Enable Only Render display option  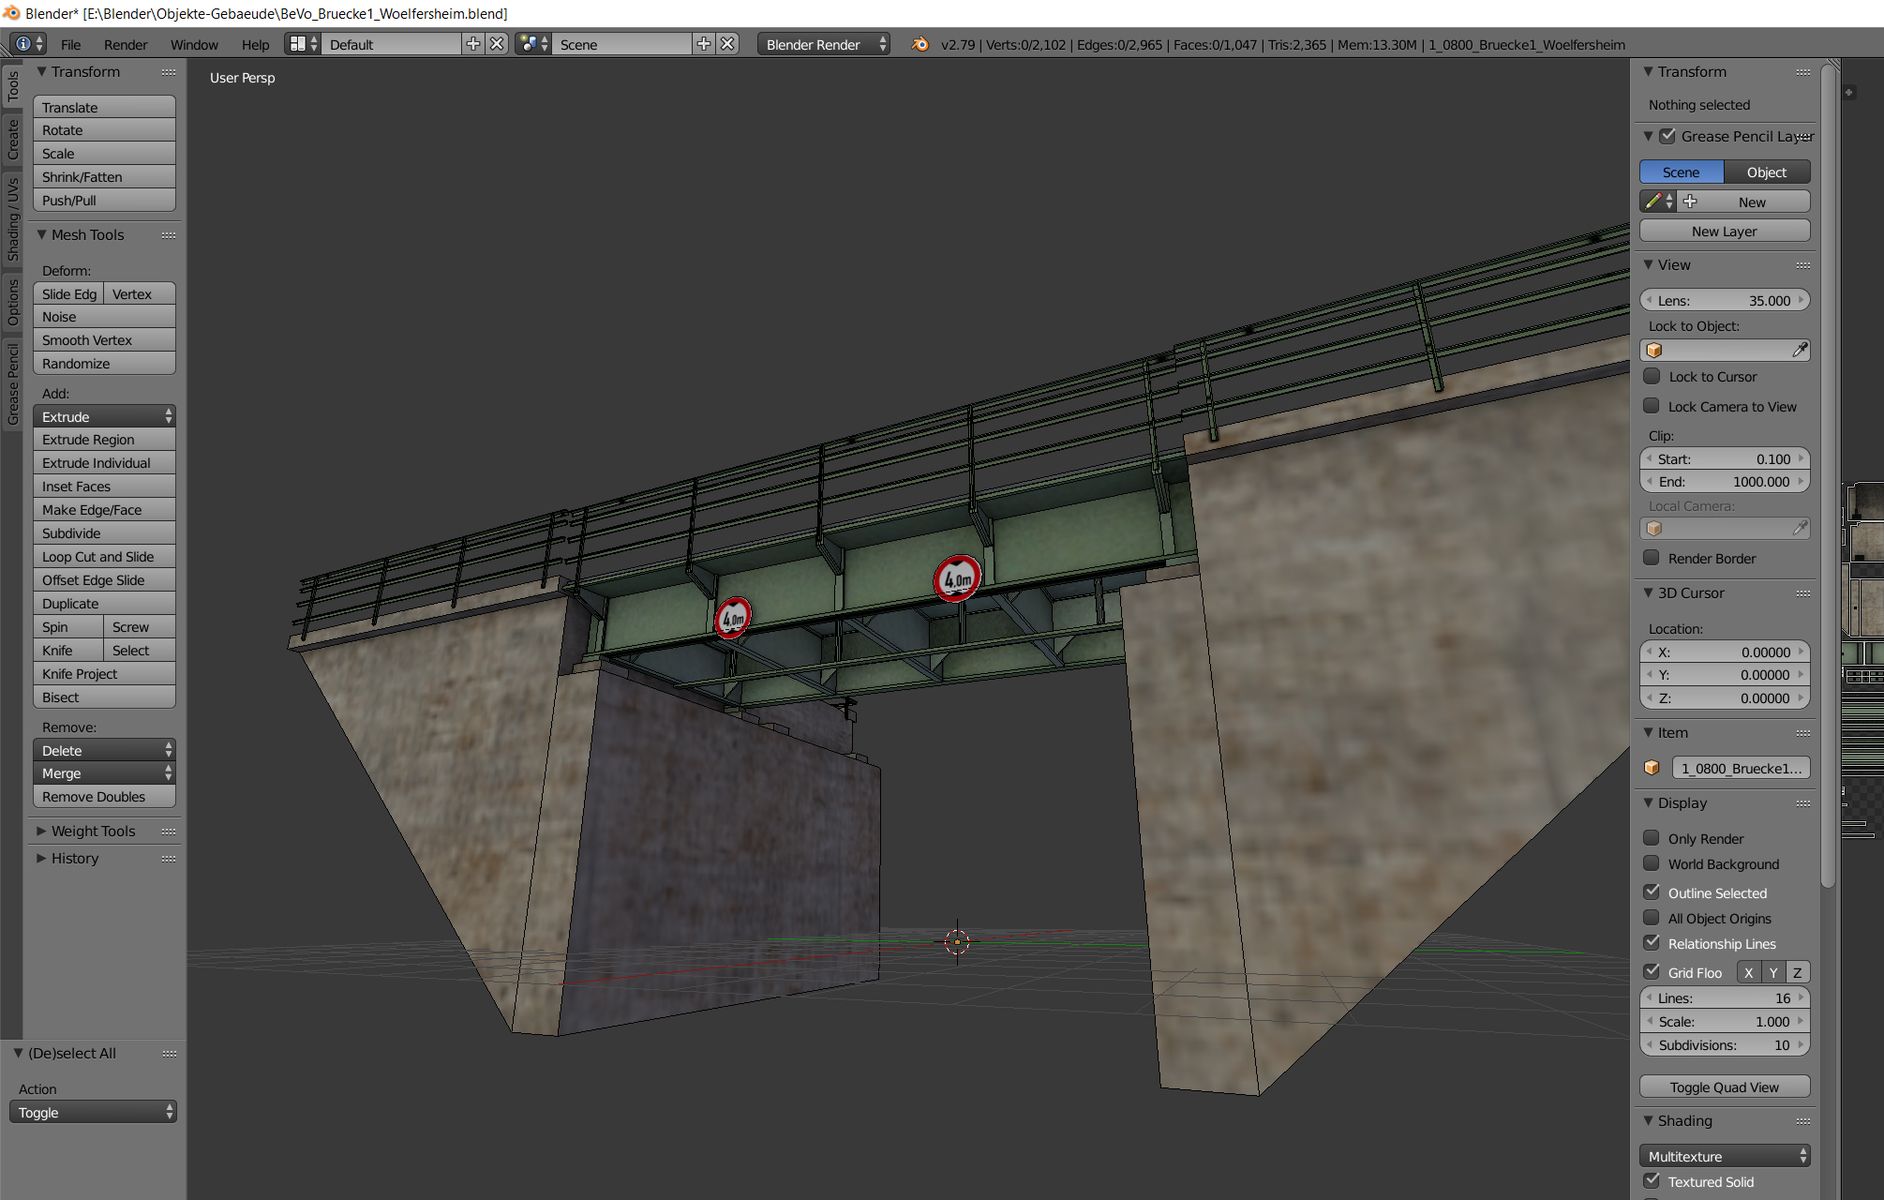pos(1652,838)
